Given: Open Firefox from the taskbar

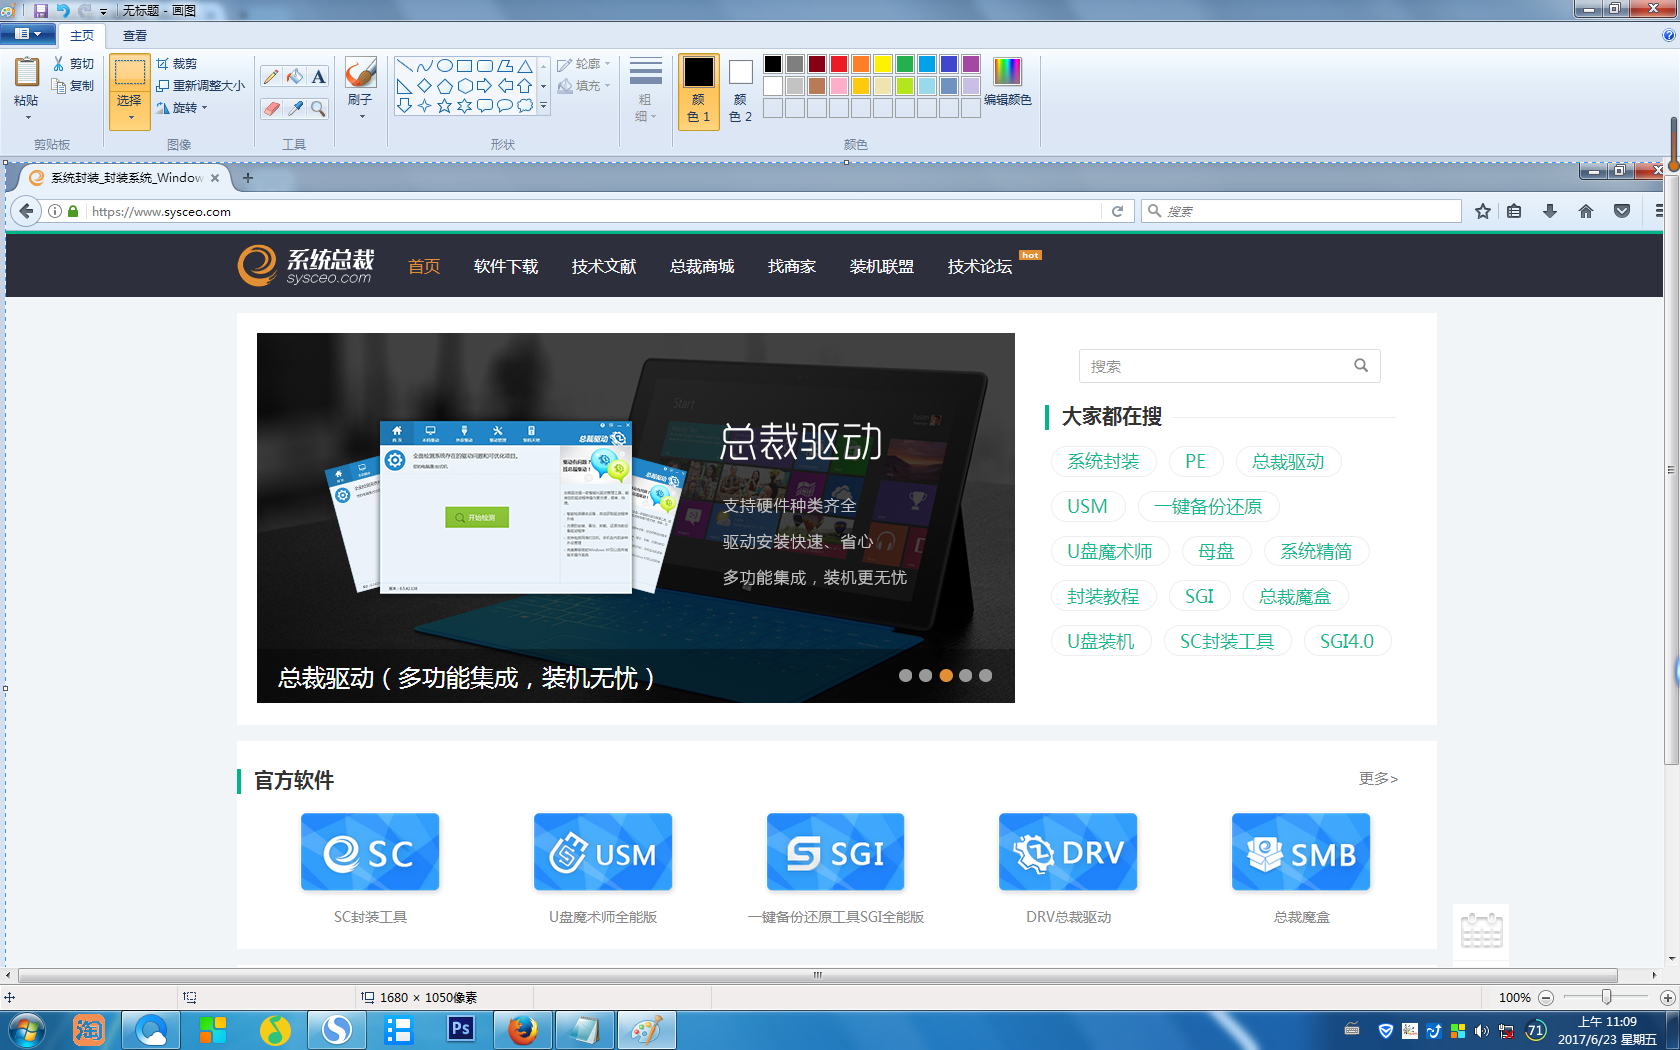Looking at the screenshot, I should click(x=522, y=1030).
